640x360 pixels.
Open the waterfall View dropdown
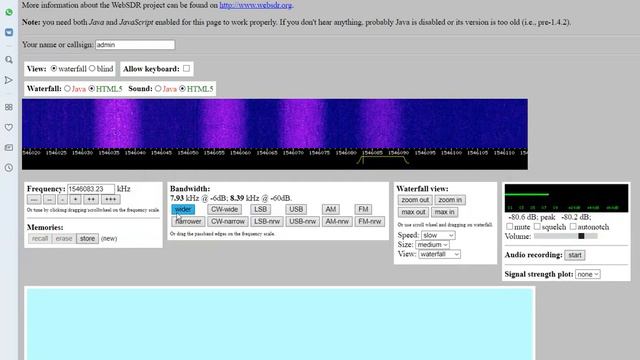pyautogui.click(x=440, y=254)
